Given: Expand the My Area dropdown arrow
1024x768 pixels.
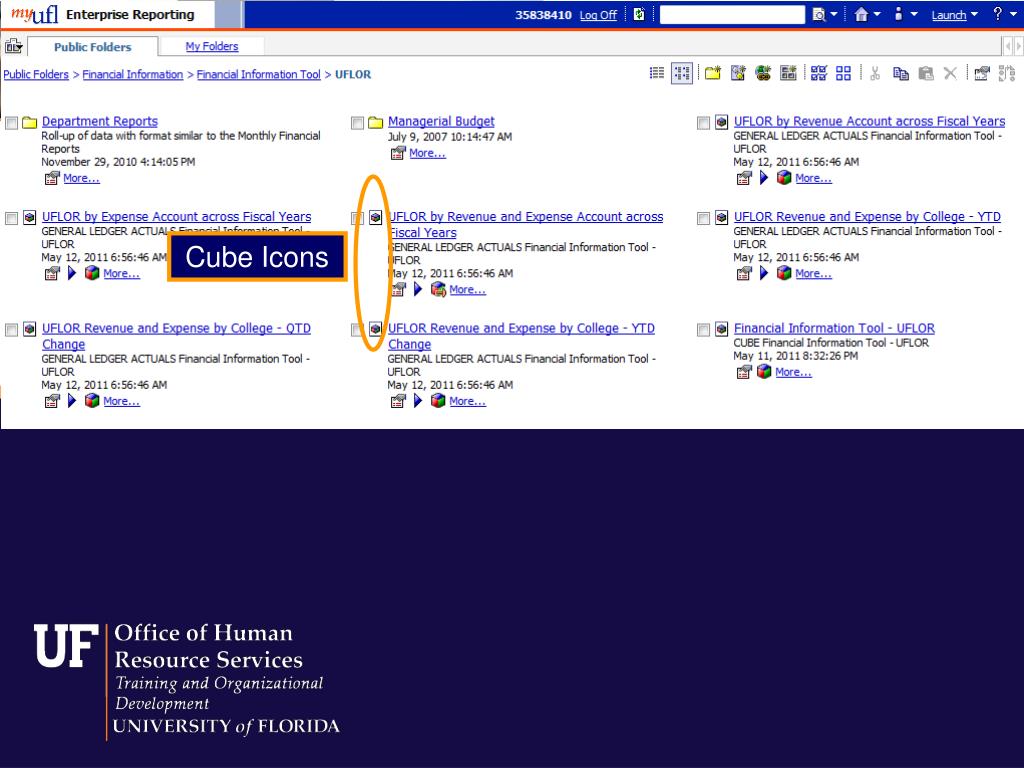Looking at the screenshot, I should click(914, 14).
